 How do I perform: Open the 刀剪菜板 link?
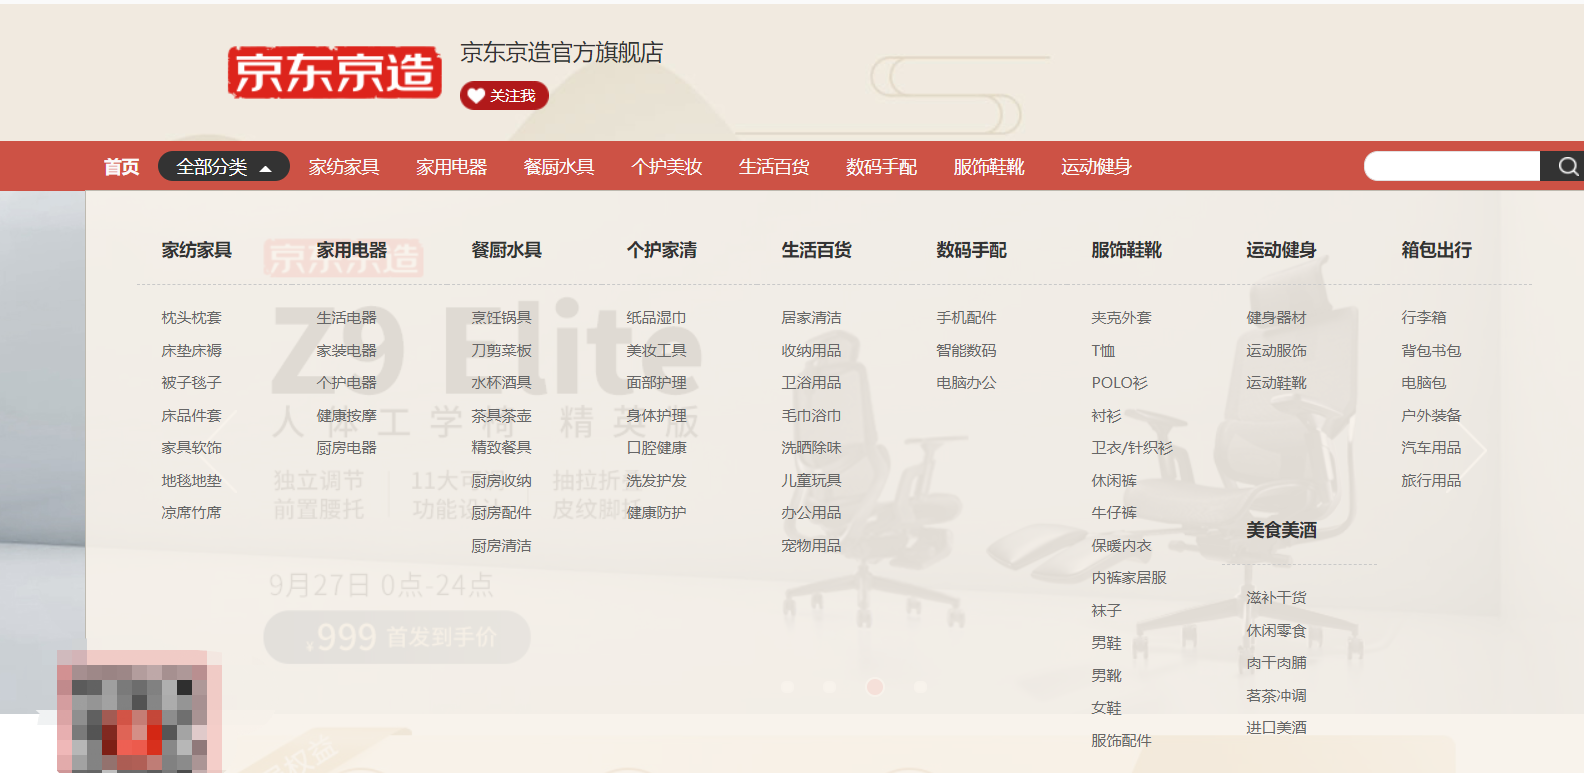point(502,351)
